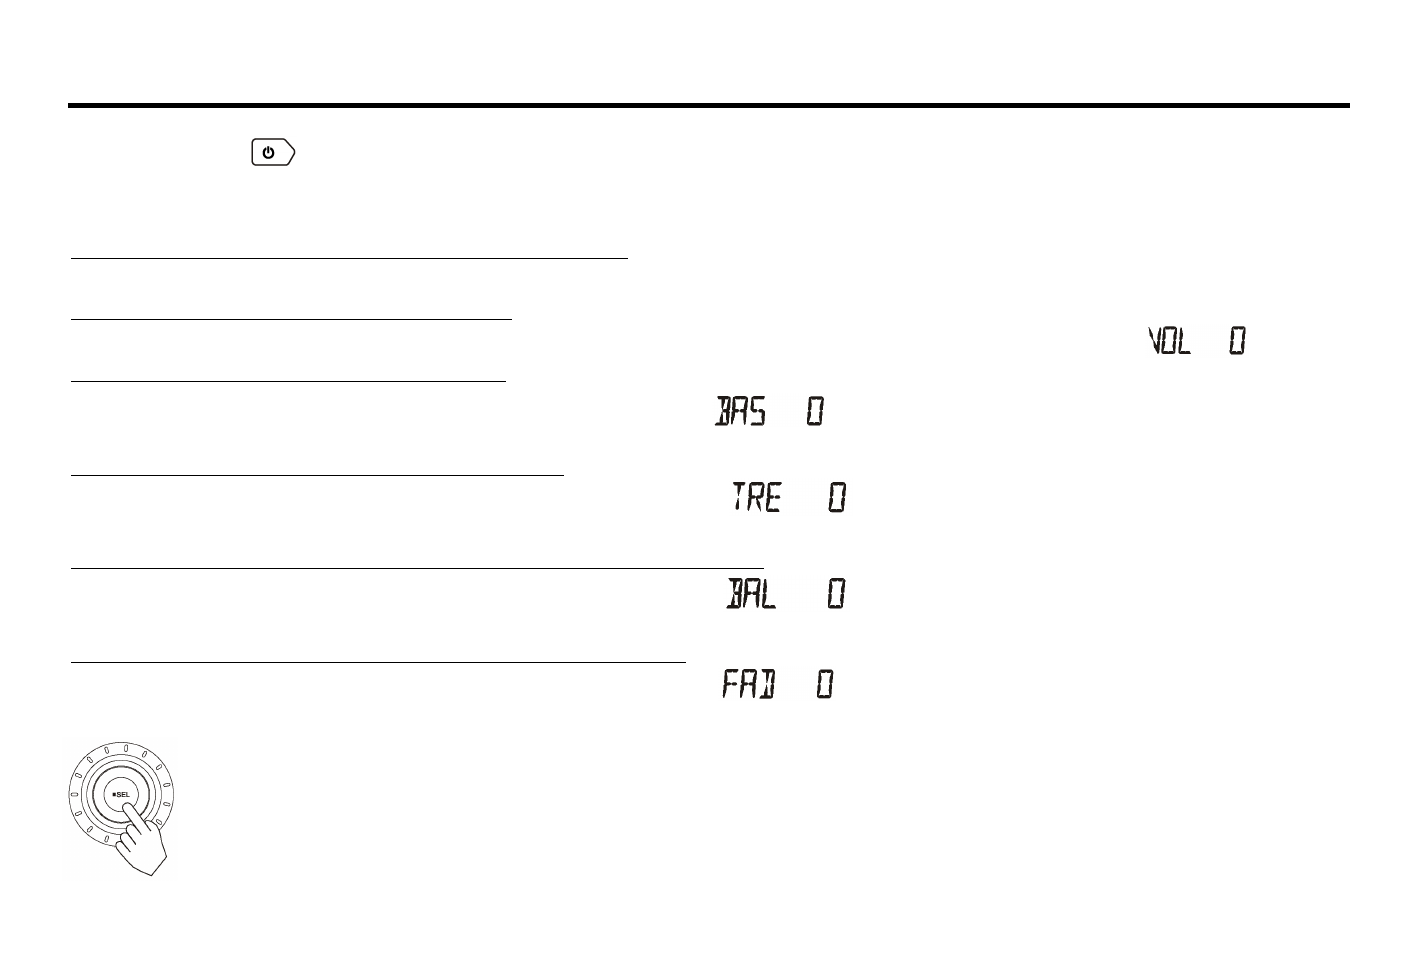Click the treble value 0 digit
Screen dimensions: 1417x964
837,497
